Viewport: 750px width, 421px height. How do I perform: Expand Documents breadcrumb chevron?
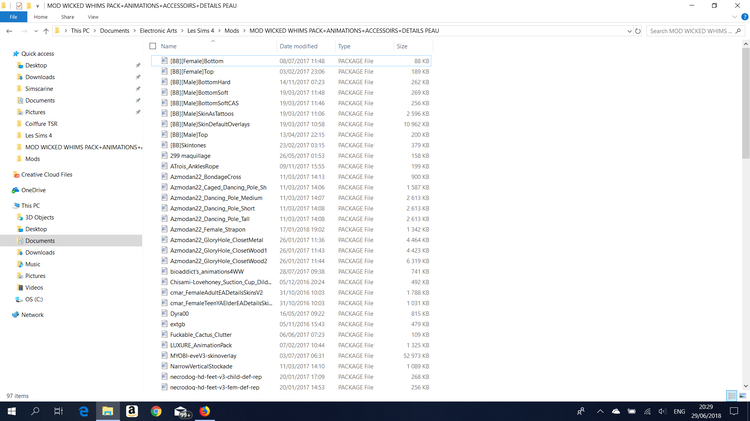tap(134, 31)
